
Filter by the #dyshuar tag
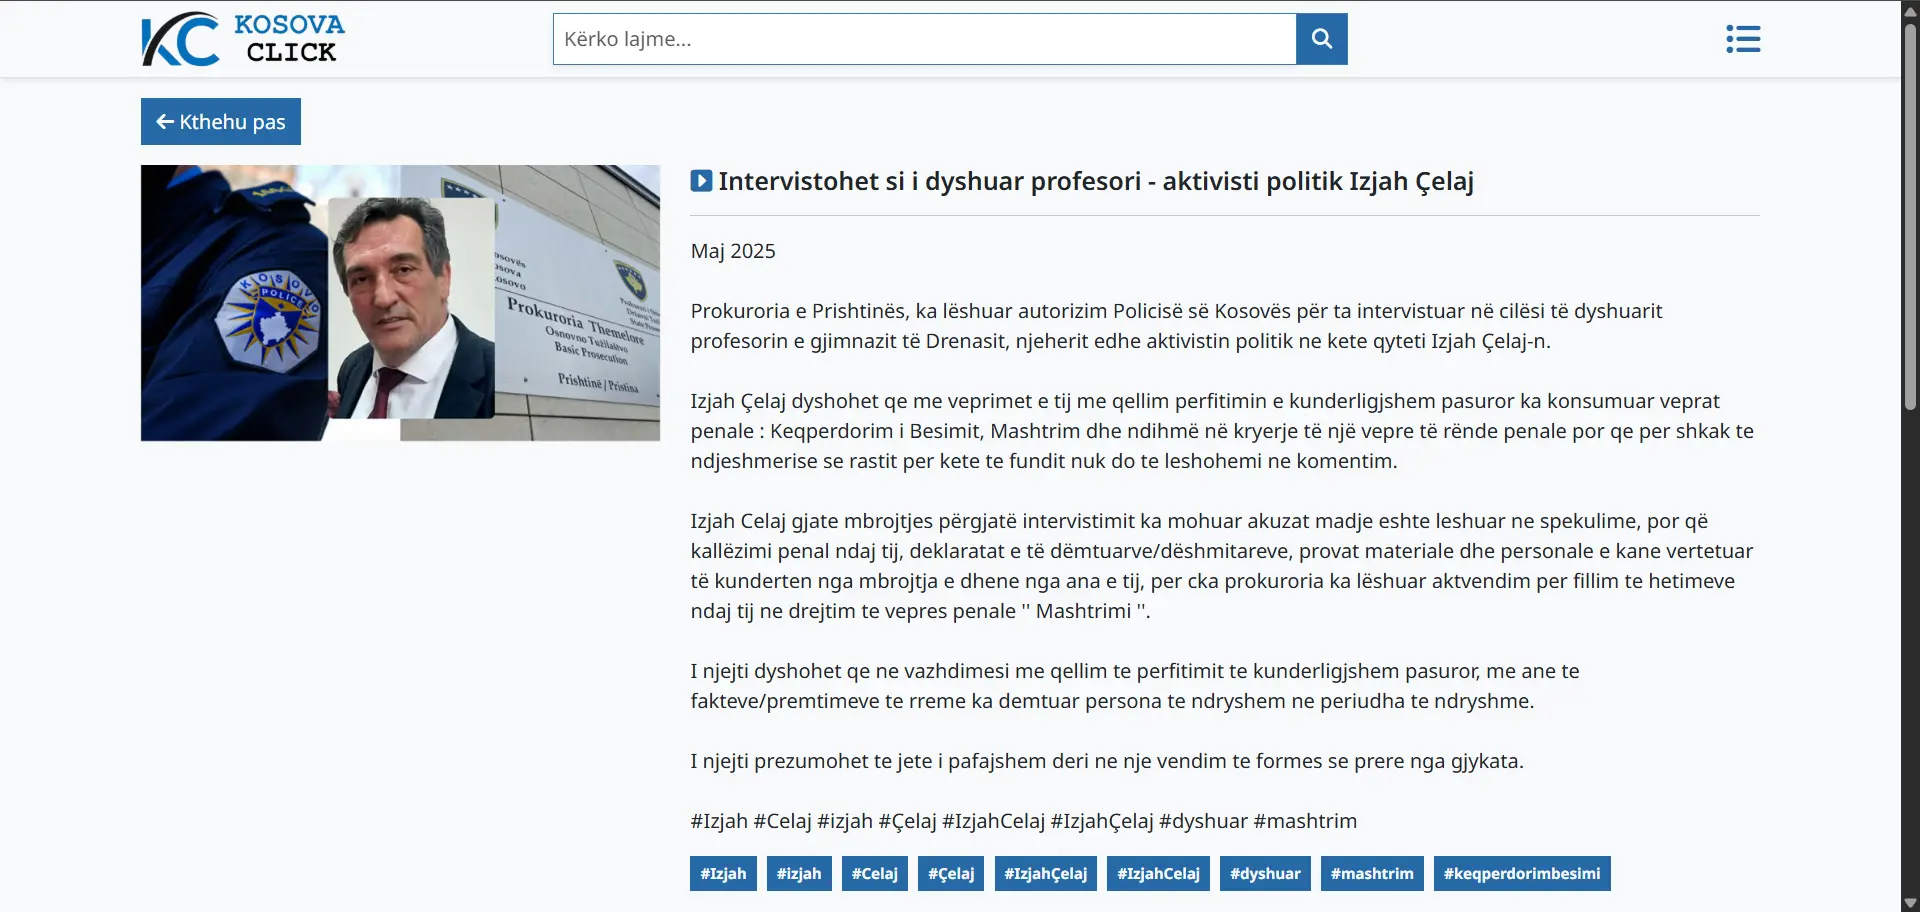pos(1265,873)
